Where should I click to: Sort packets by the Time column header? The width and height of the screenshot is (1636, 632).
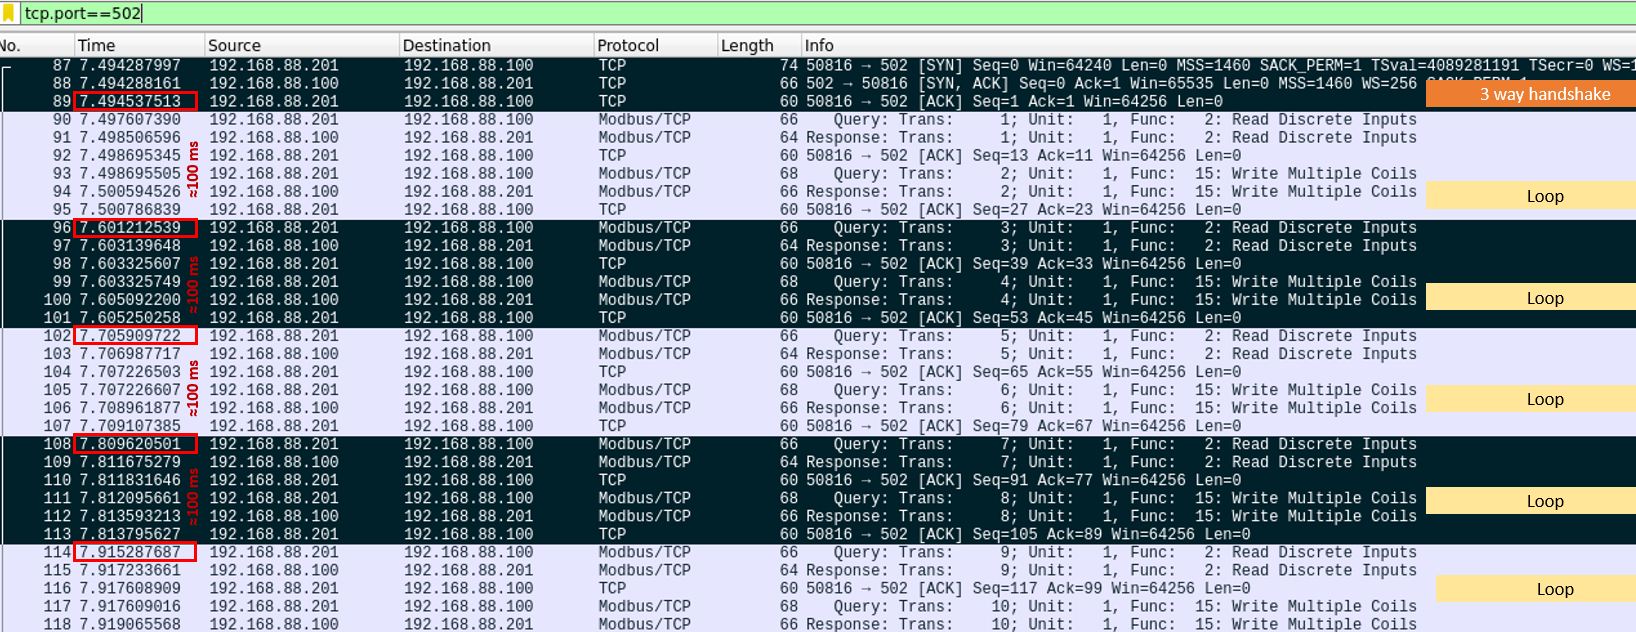[139, 45]
